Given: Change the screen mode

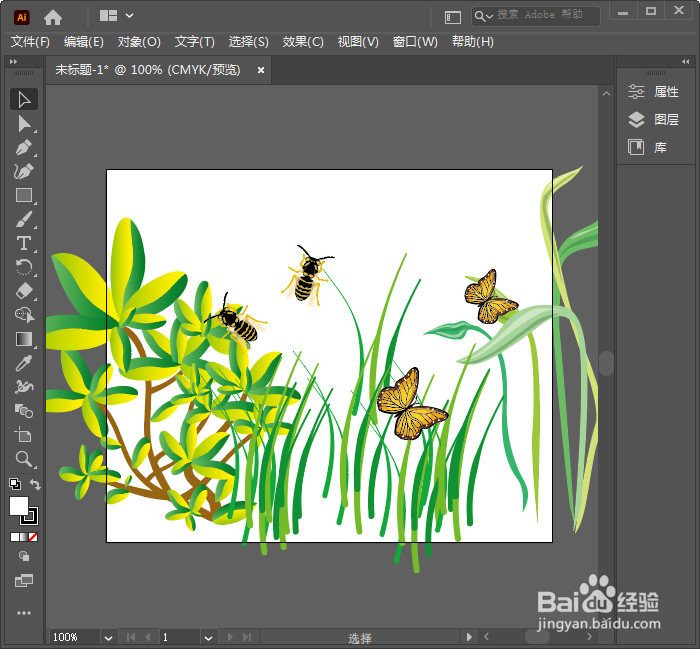Looking at the screenshot, I should click(x=24, y=581).
